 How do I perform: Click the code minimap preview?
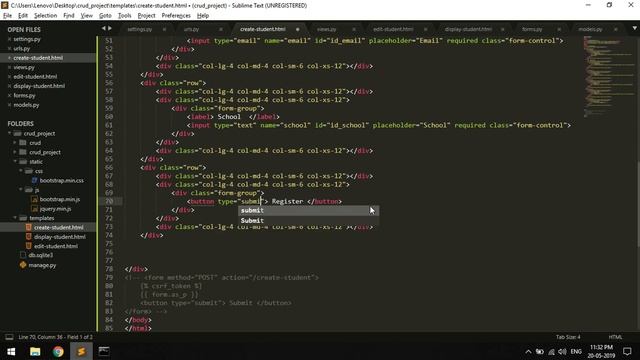(x=608, y=76)
